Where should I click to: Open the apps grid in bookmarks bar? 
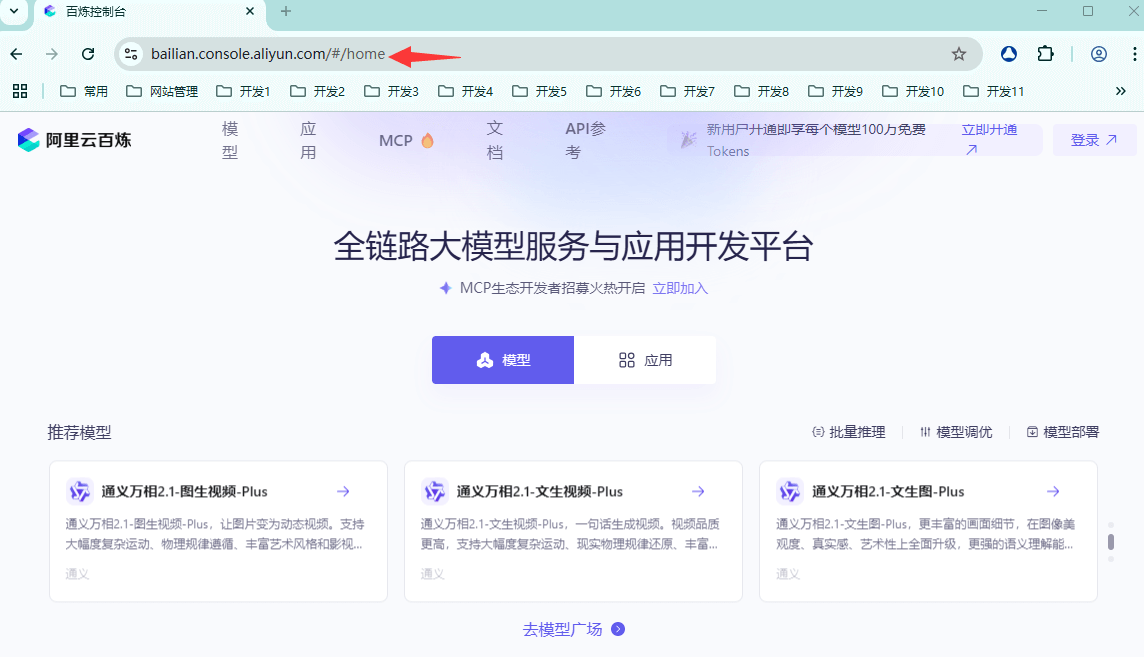(x=20, y=91)
